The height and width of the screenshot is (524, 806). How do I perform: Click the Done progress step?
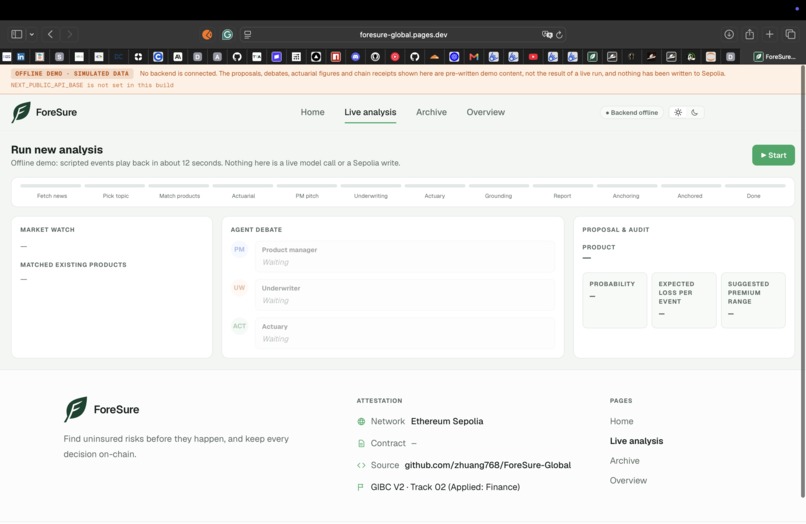point(754,191)
